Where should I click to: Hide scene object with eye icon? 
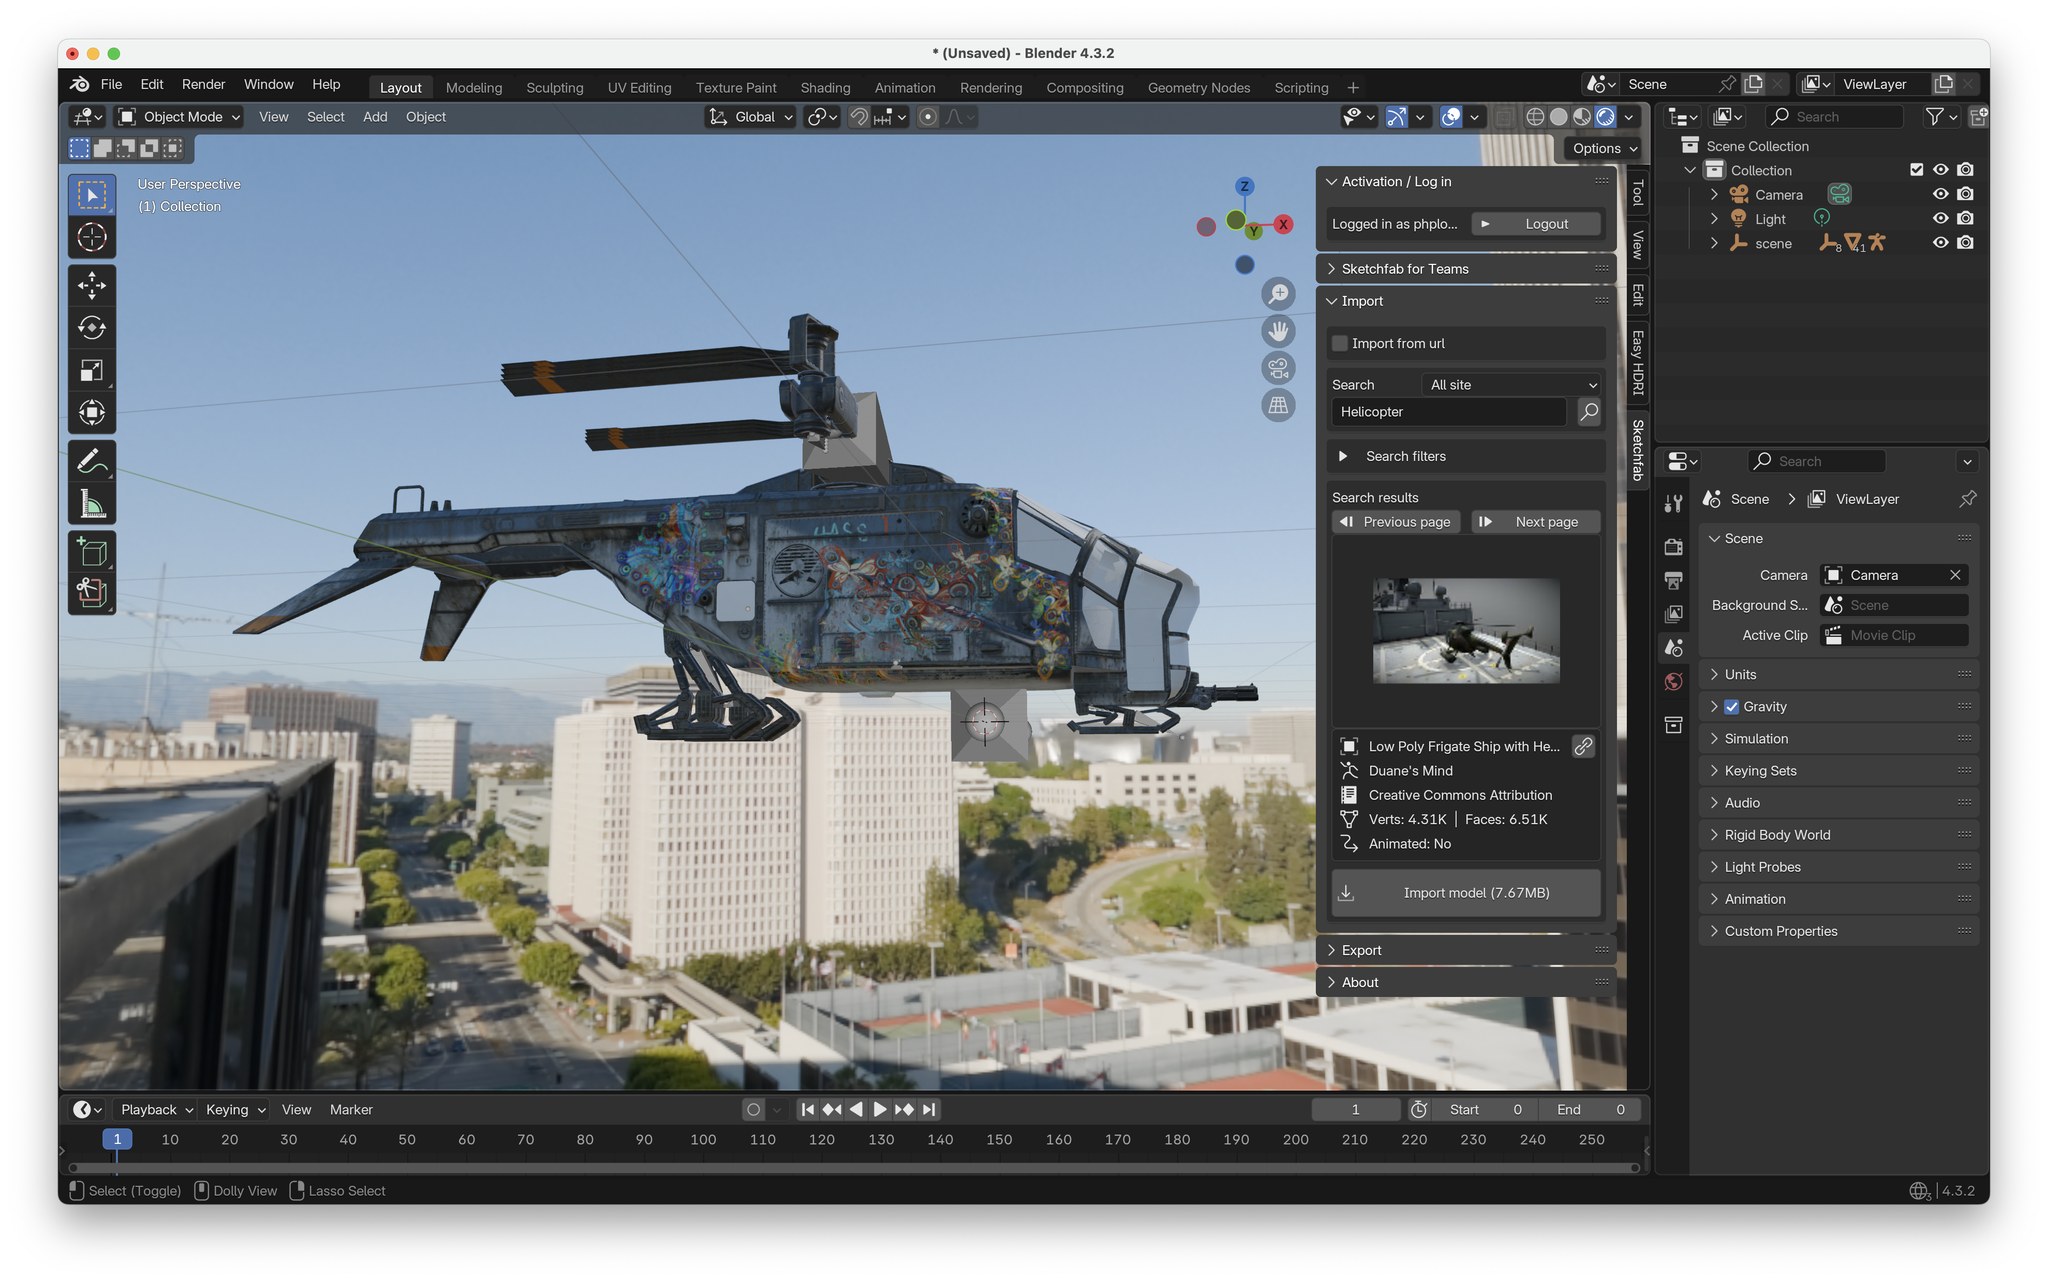pyautogui.click(x=1940, y=243)
